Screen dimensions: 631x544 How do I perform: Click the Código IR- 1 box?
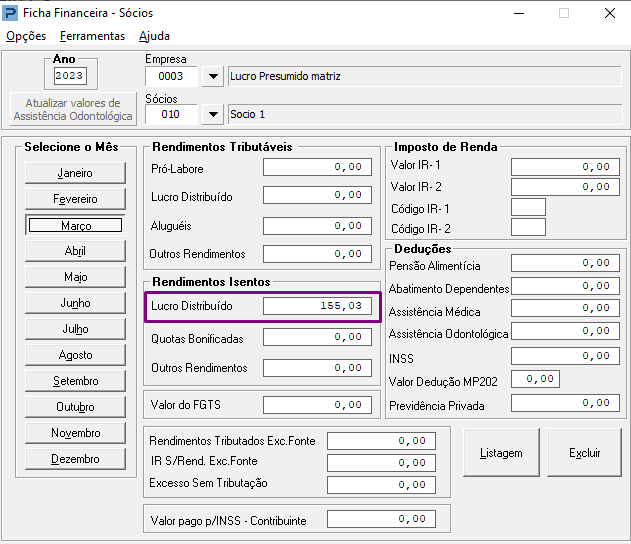point(528,207)
